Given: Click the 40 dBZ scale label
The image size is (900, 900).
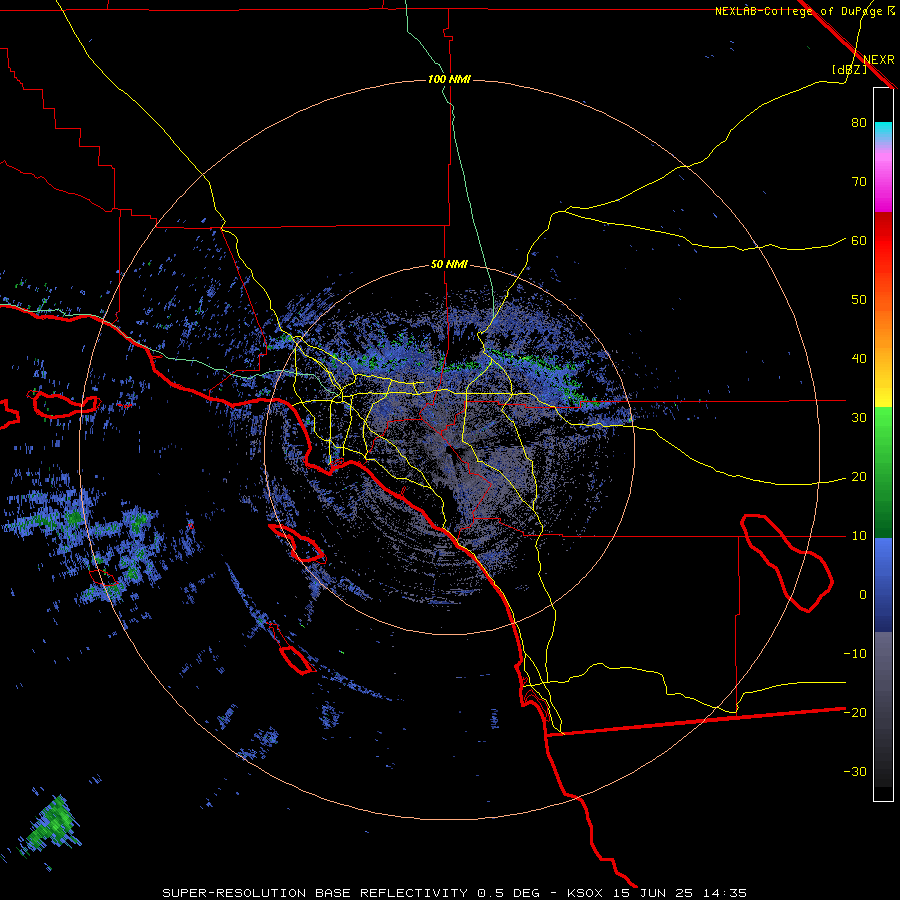Looking at the screenshot, I should pyautogui.click(x=859, y=359).
